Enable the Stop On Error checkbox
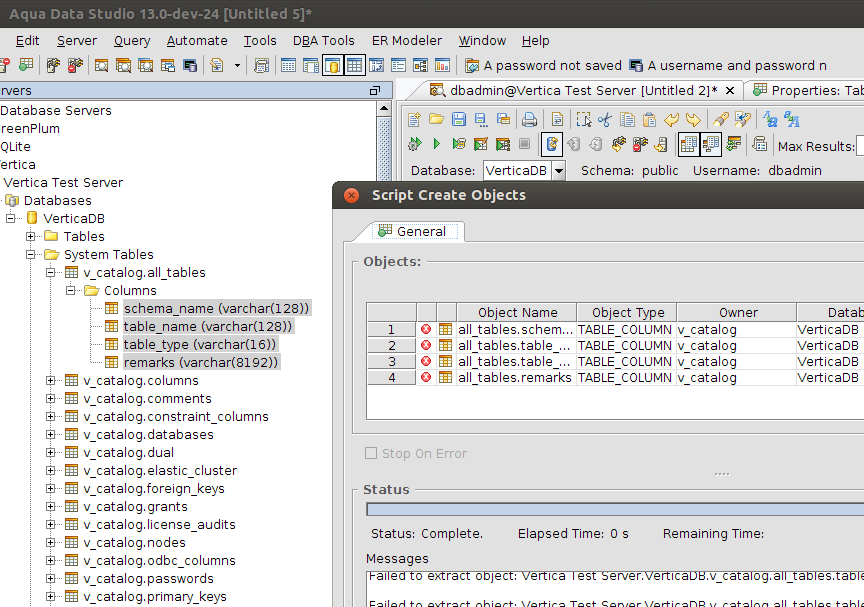This screenshot has height=607, width=864. tap(372, 453)
